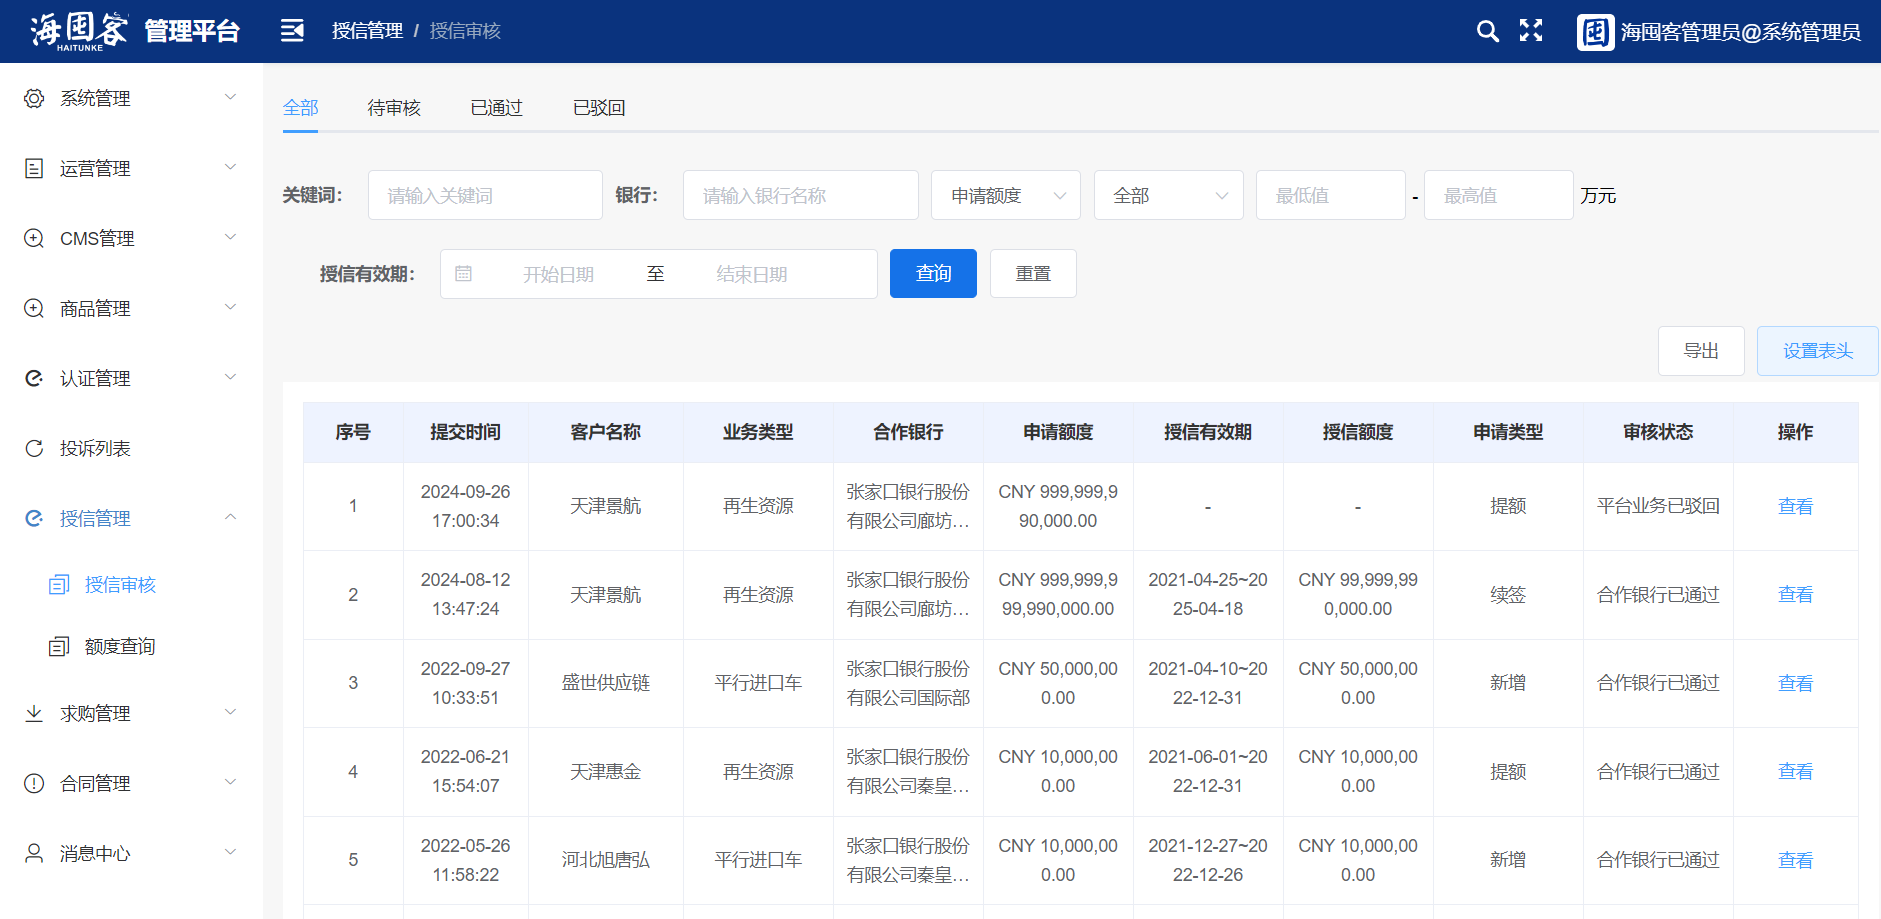Open 额度查询 in the sidebar
This screenshot has height=919, width=1881.
[120, 646]
